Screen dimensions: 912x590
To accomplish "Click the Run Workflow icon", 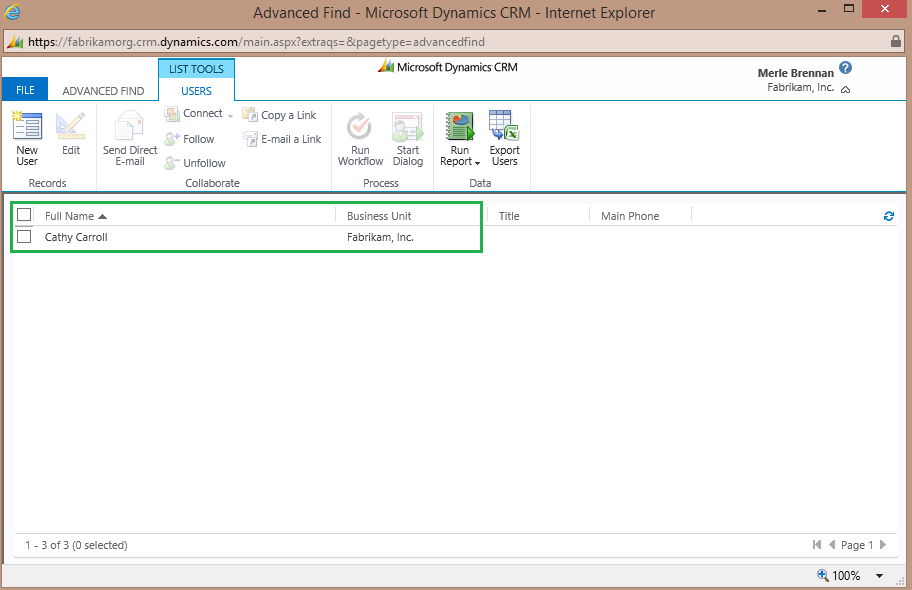I will [360, 128].
